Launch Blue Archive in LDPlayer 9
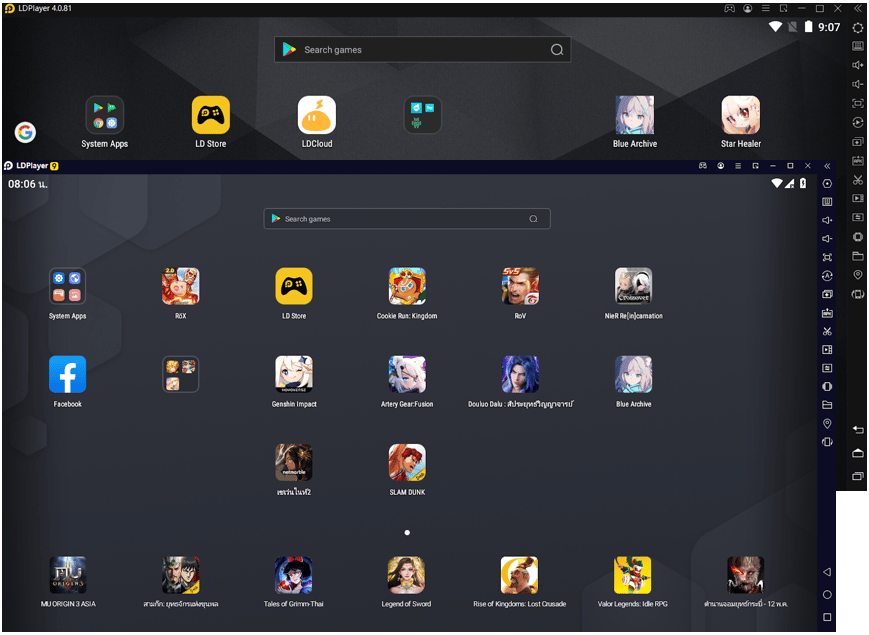869x635 pixels. (633, 374)
